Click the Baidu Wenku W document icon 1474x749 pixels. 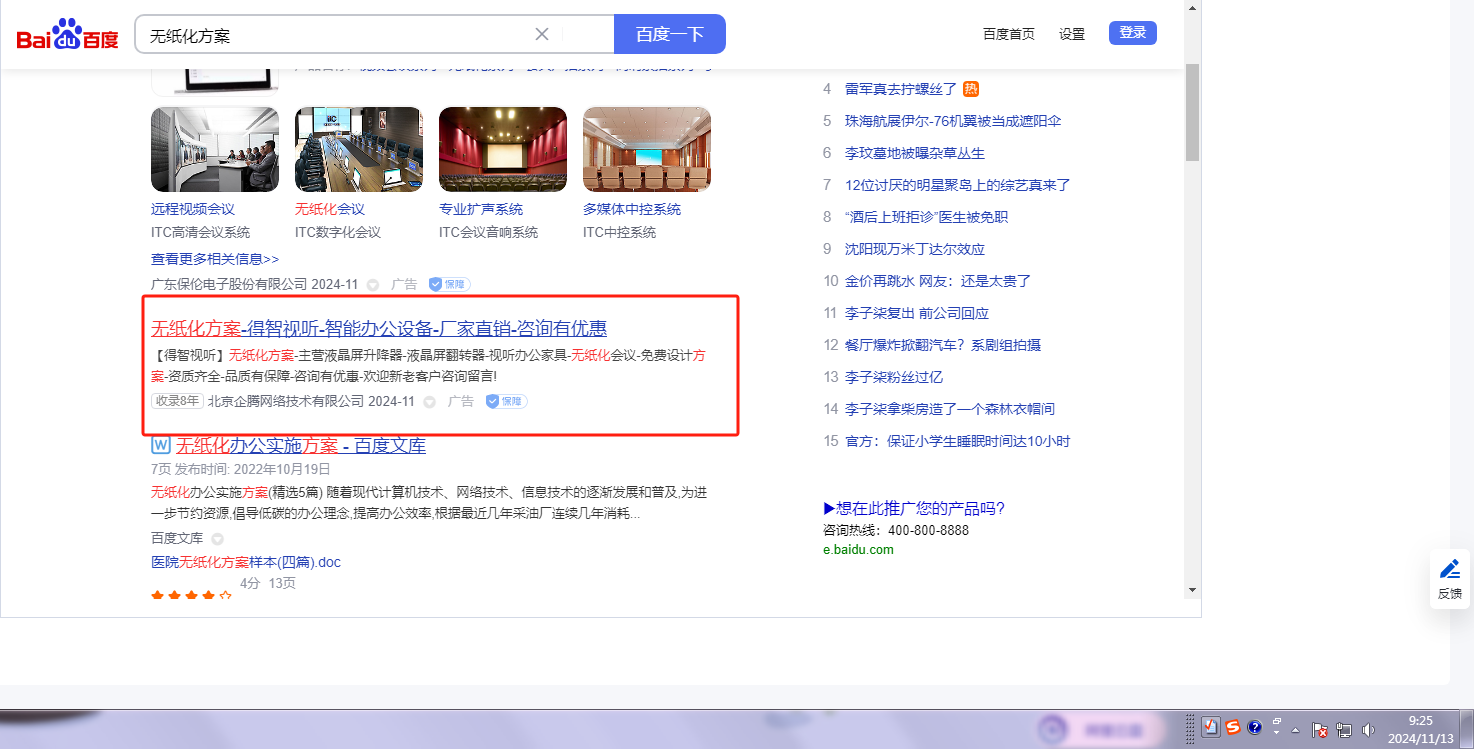click(160, 445)
